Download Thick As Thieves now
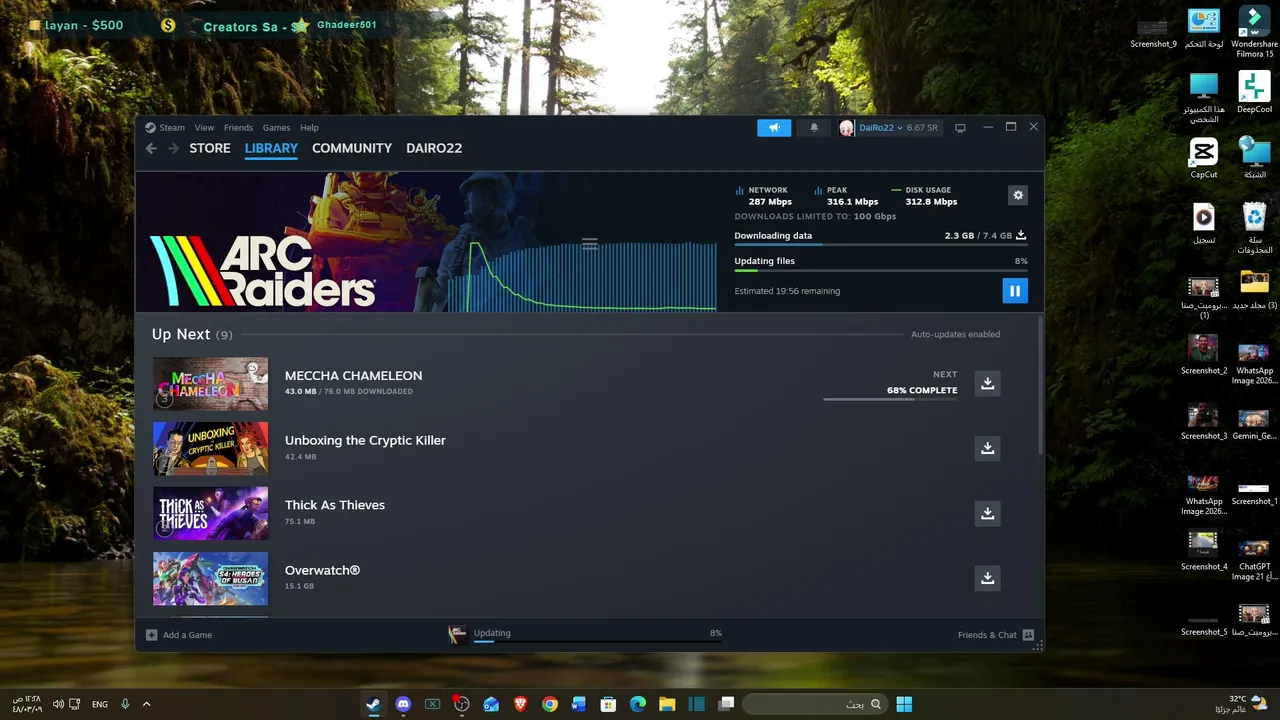The image size is (1280, 720). 987,513
